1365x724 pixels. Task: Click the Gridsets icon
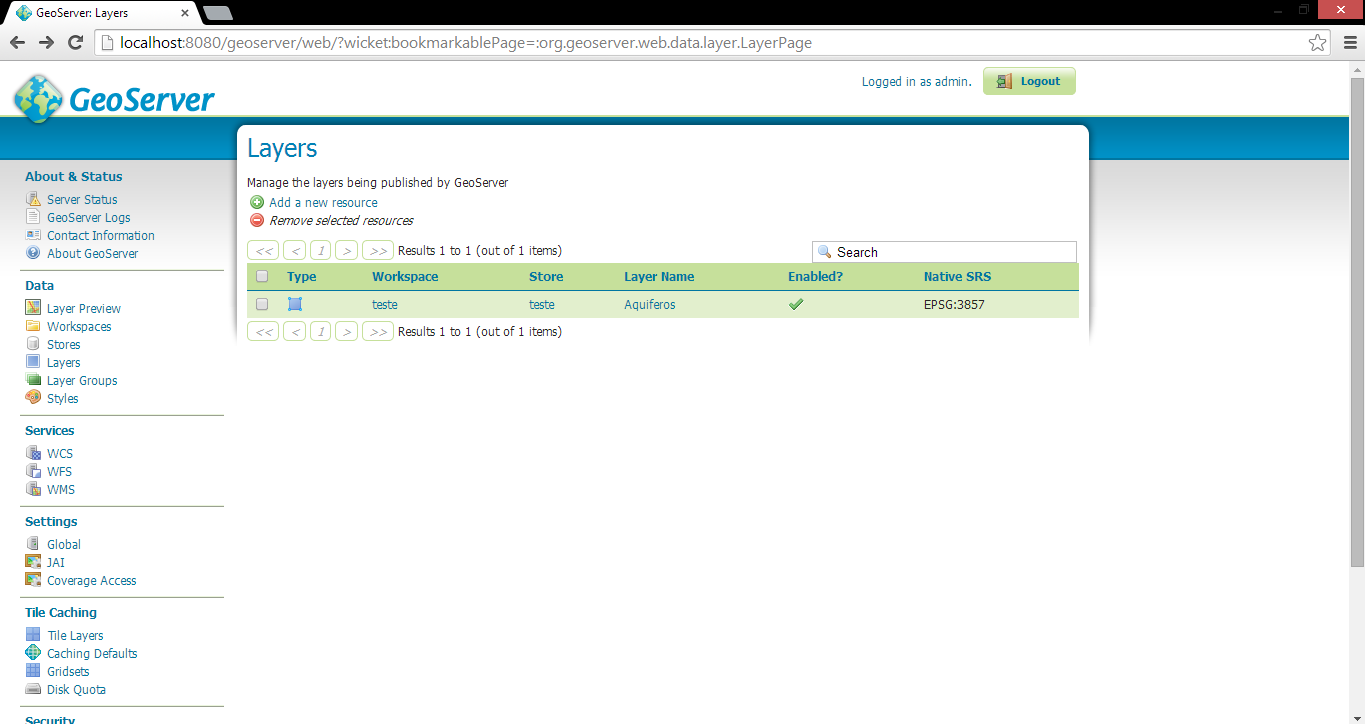(x=33, y=671)
